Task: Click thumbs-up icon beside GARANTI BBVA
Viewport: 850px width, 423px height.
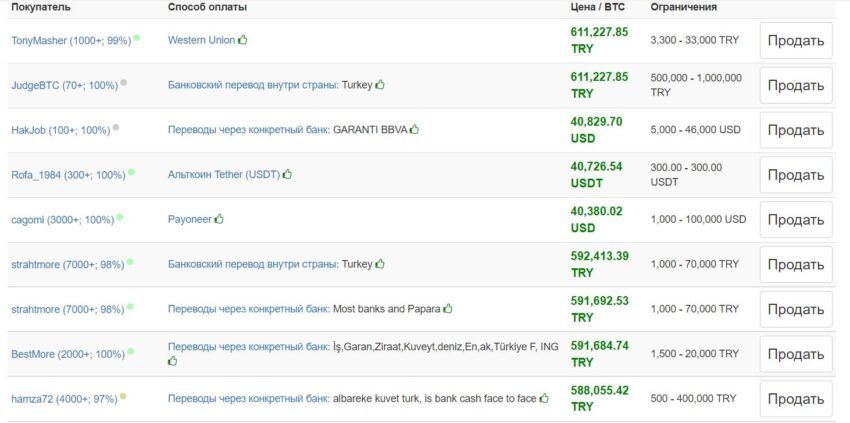Action: [x=414, y=129]
